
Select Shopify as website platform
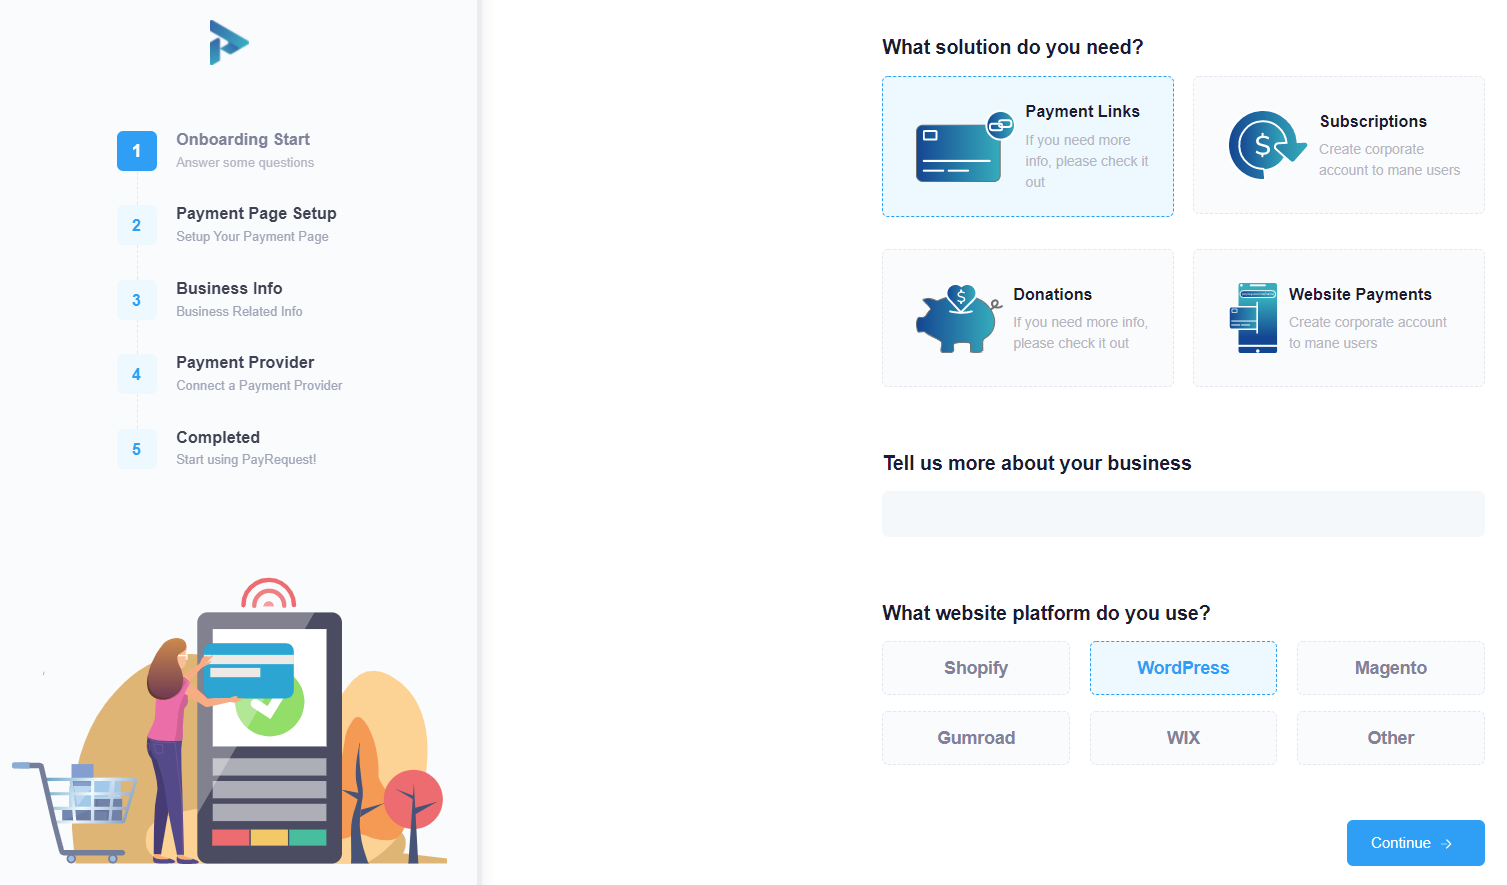pyautogui.click(x=976, y=668)
